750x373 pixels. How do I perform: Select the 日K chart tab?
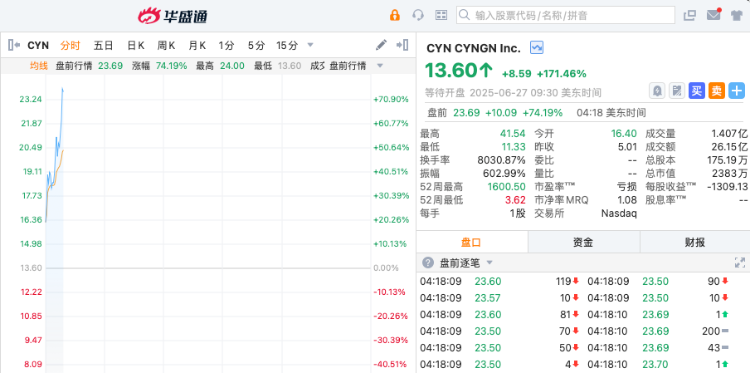(x=136, y=45)
